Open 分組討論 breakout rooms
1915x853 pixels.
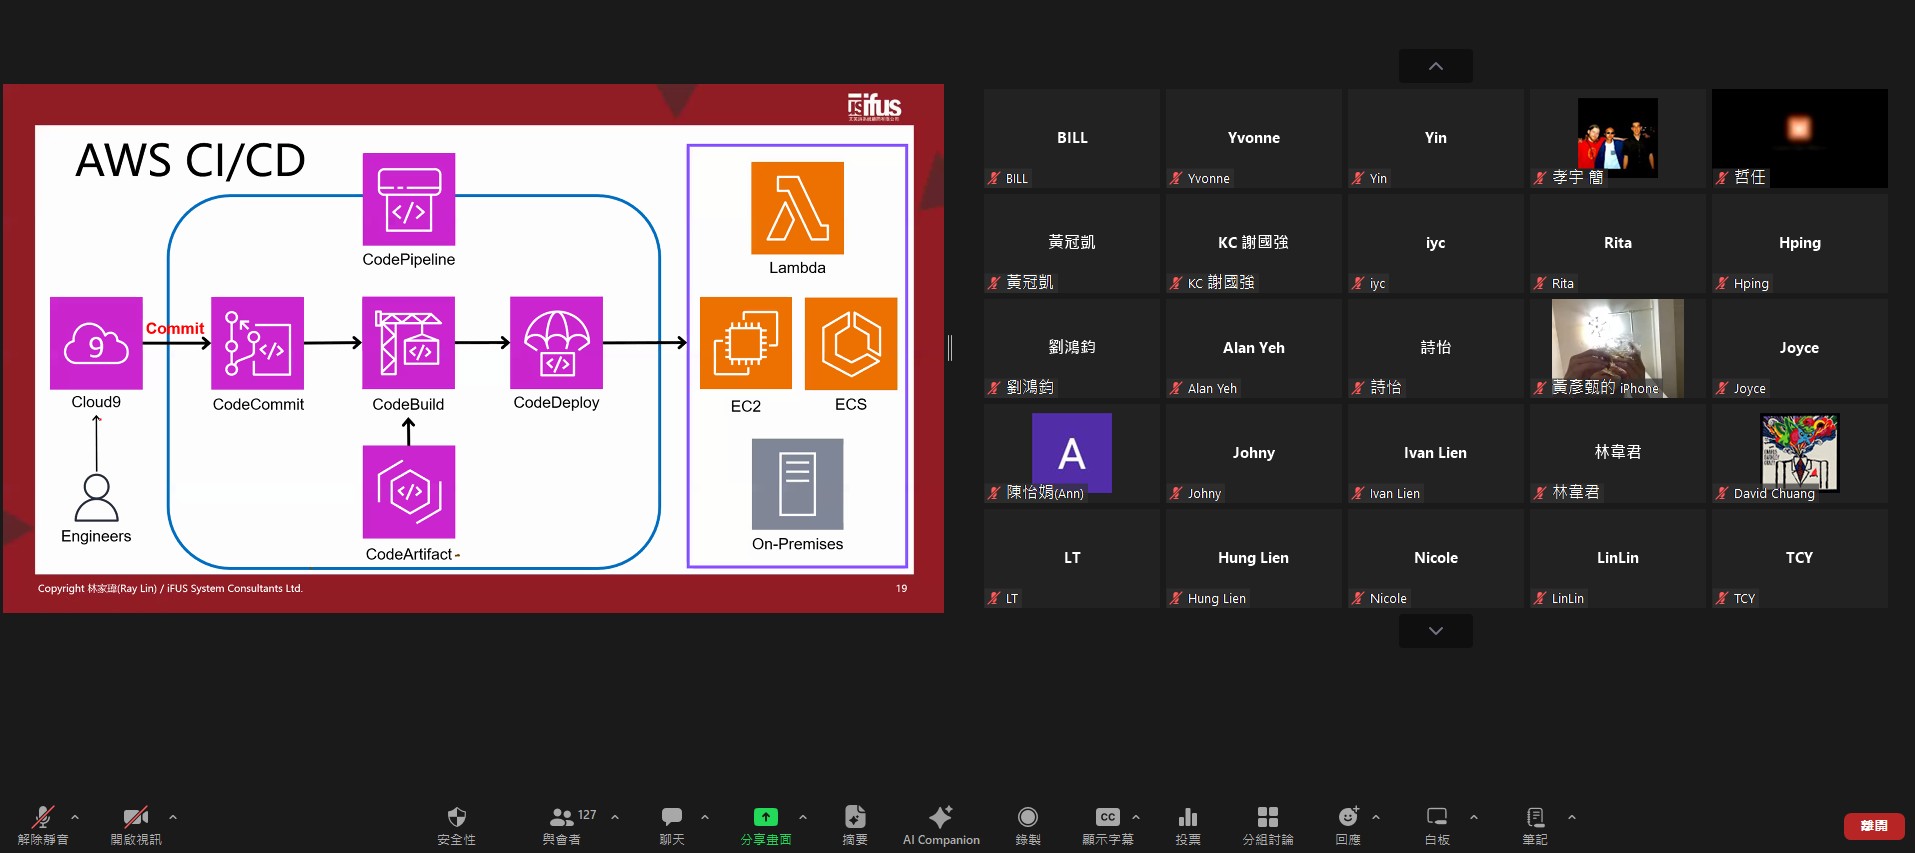(x=1267, y=825)
